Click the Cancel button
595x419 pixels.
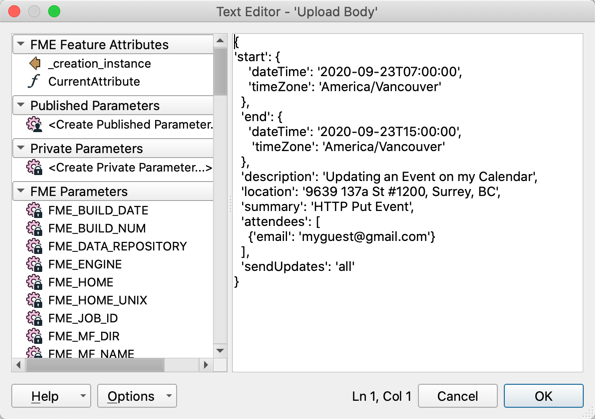click(458, 396)
